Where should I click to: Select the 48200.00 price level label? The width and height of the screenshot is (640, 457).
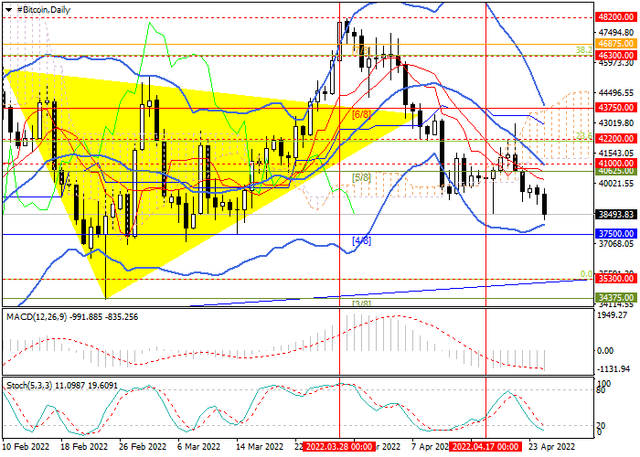(616, 18)
